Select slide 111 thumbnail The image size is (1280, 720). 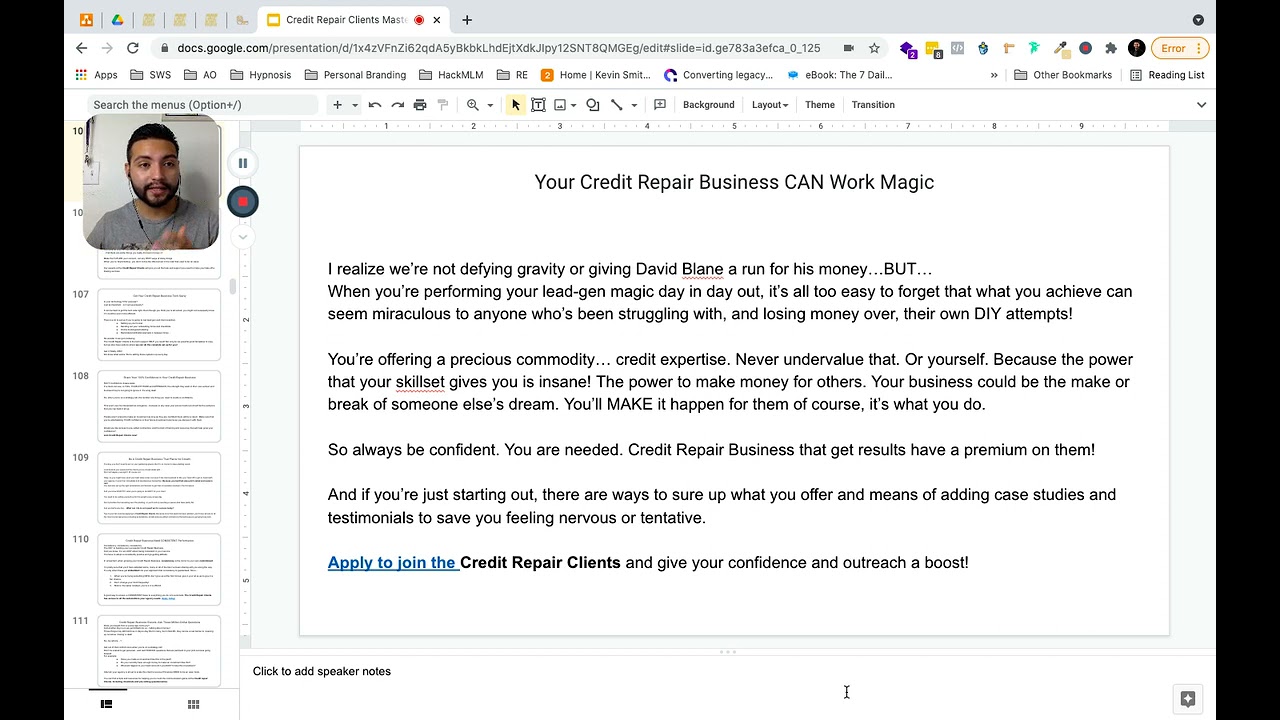click(x=159, y=651)
